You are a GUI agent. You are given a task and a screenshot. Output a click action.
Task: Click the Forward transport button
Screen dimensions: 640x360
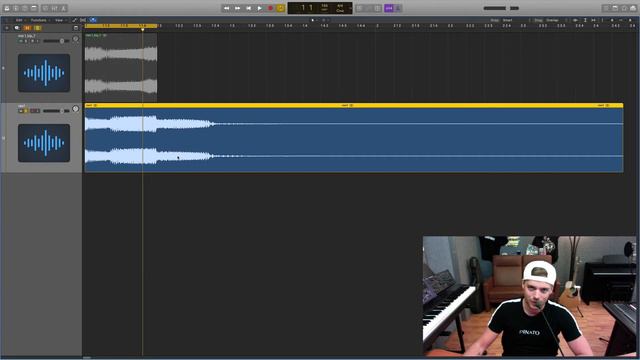(x=238, y=8)
